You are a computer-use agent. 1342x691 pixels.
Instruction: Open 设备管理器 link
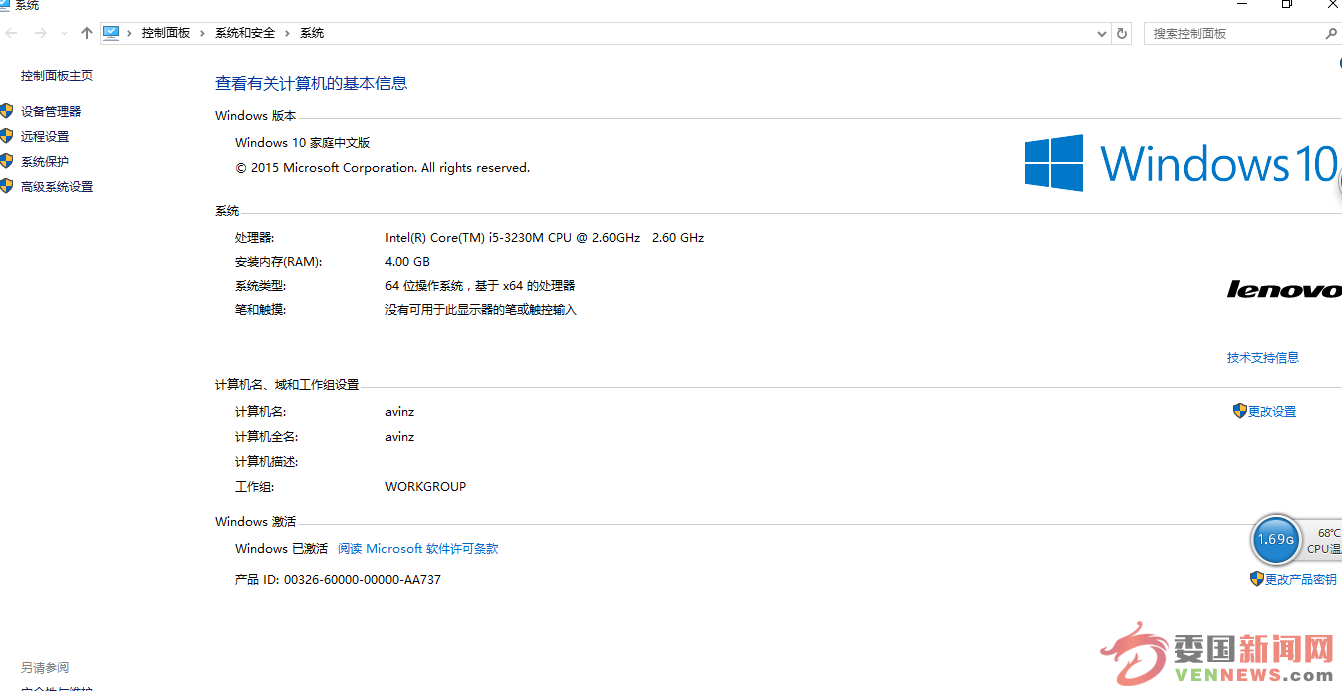51,111
